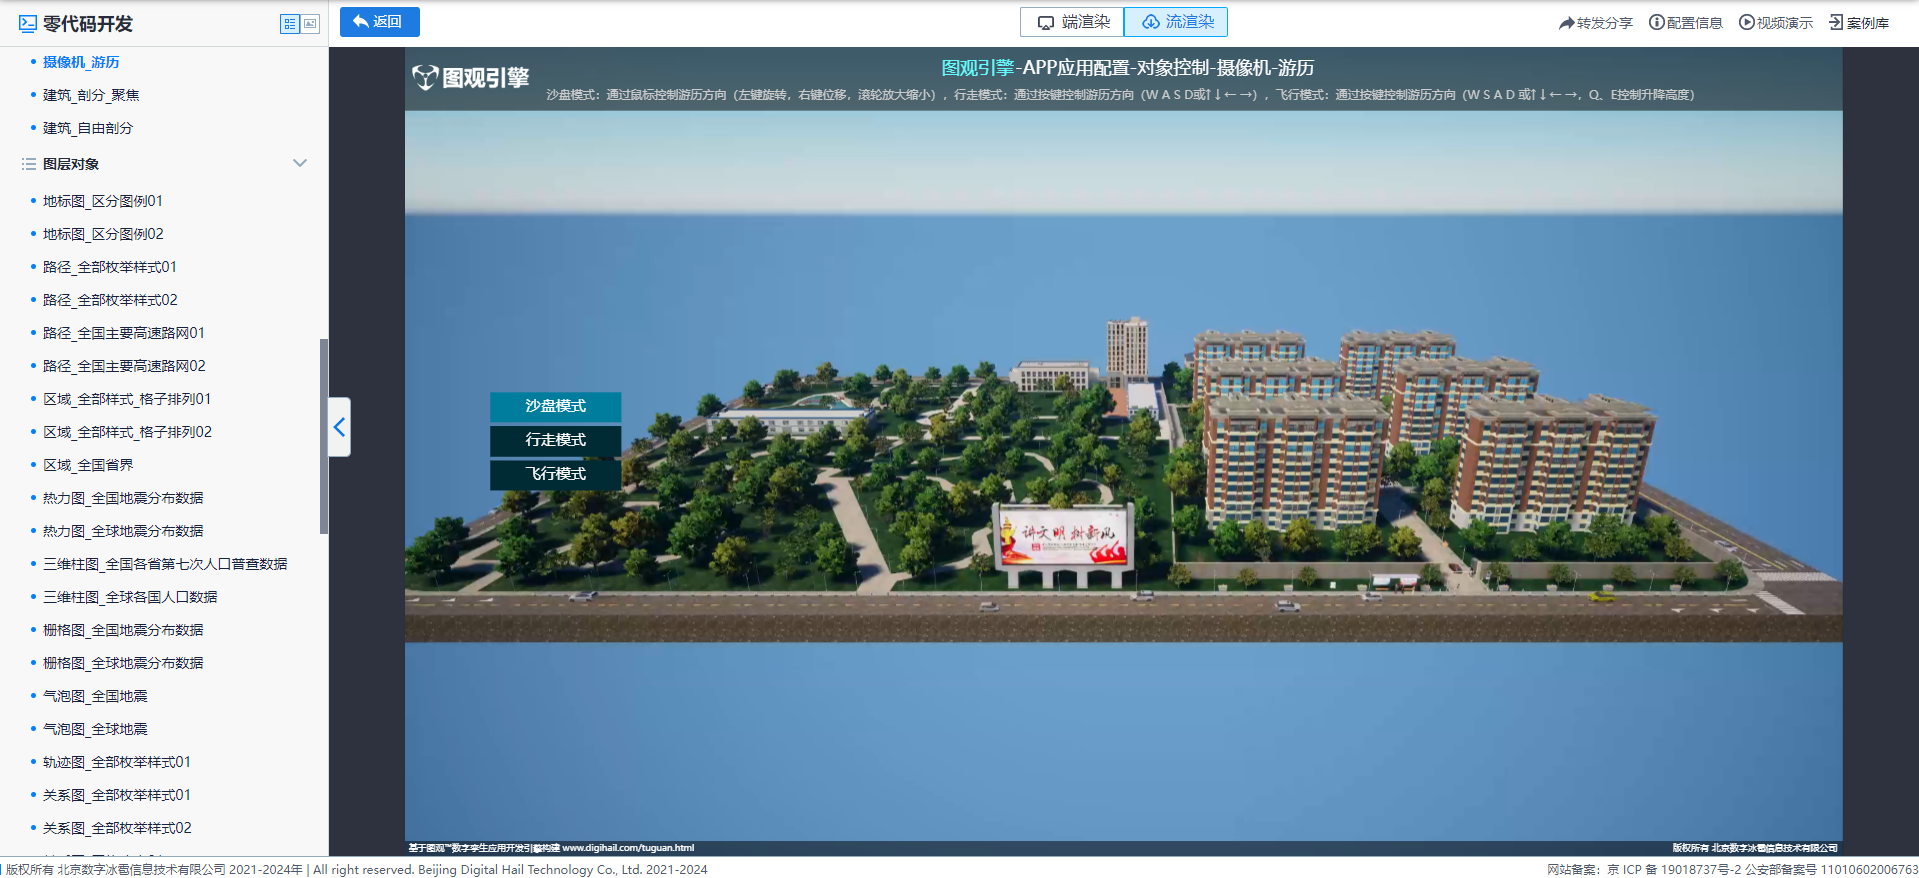Open 建筑_剖分_聚焦 example item

91,95
